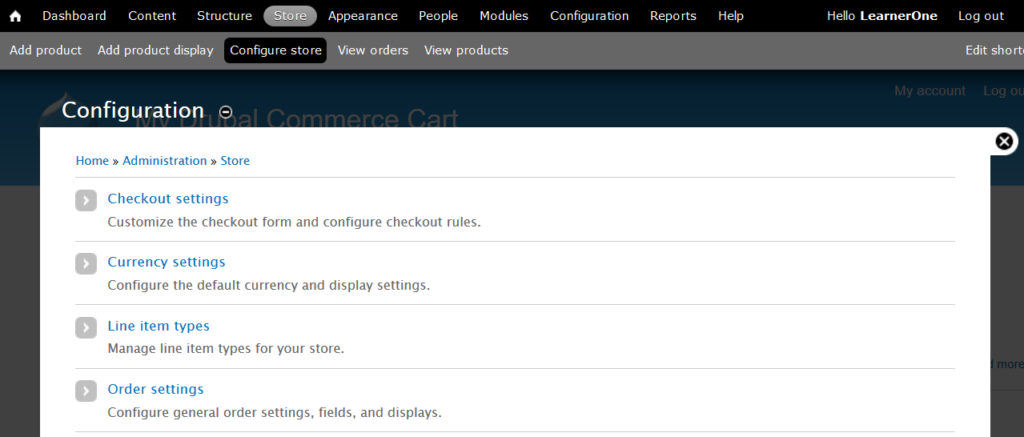Click the Edit shortcuts link
This screenshot has width=1024, height=437.
click(x=994, y=50)
